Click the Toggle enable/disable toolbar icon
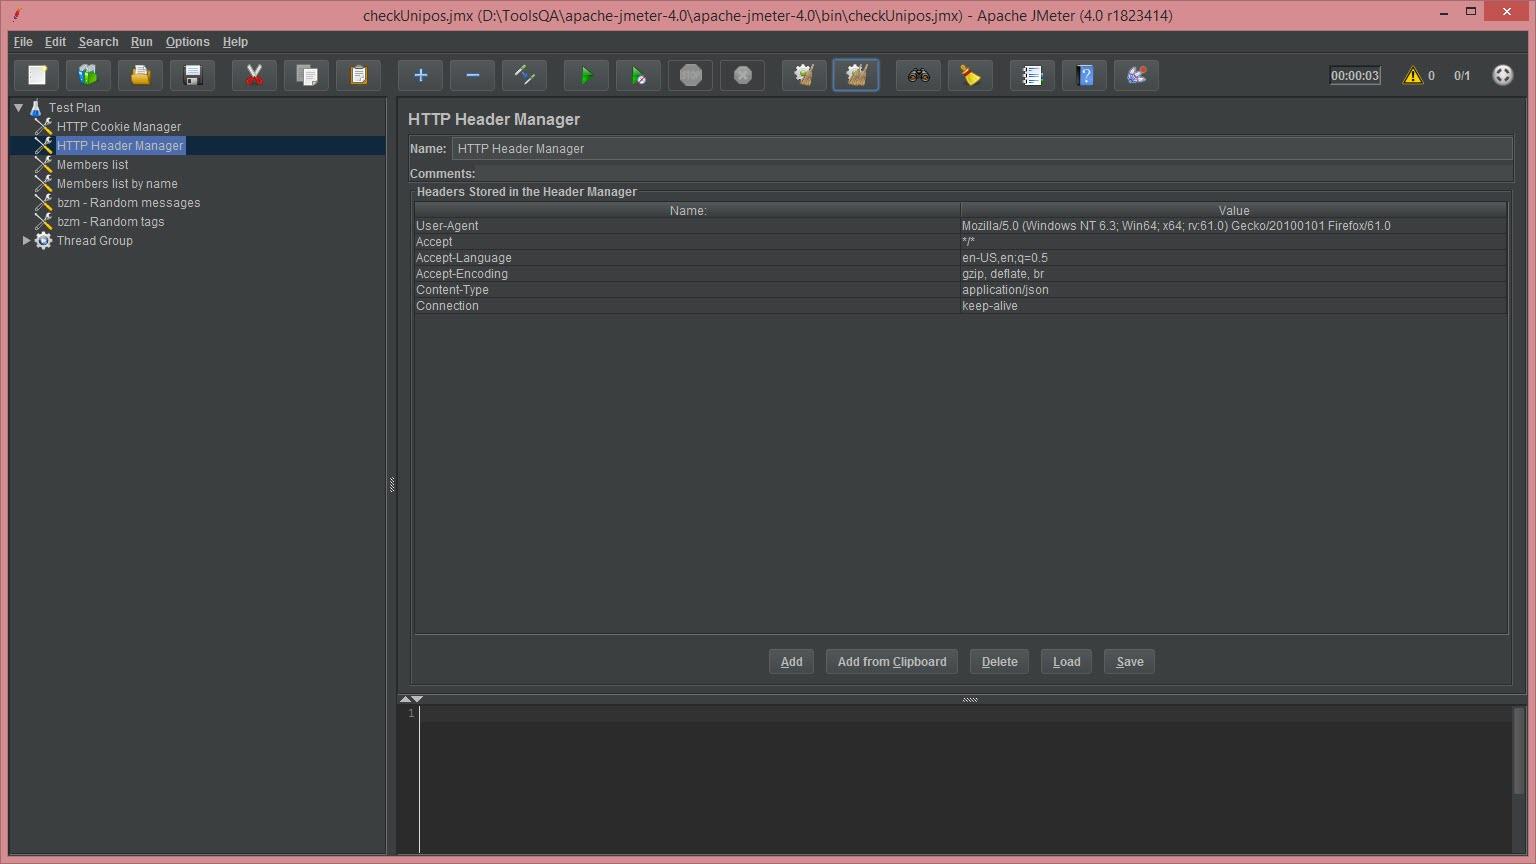This screenshot has height=864, width=1536. (525, 75)
